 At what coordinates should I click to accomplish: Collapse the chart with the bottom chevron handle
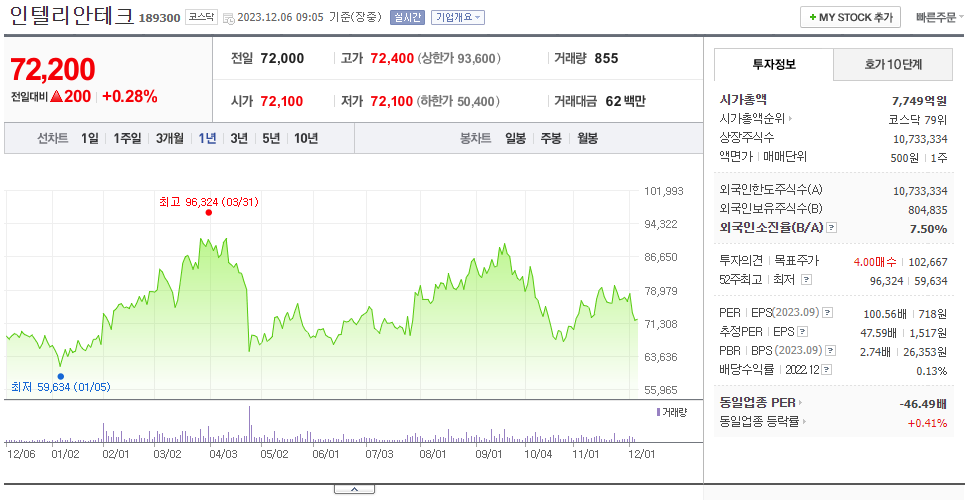[354, 490]
